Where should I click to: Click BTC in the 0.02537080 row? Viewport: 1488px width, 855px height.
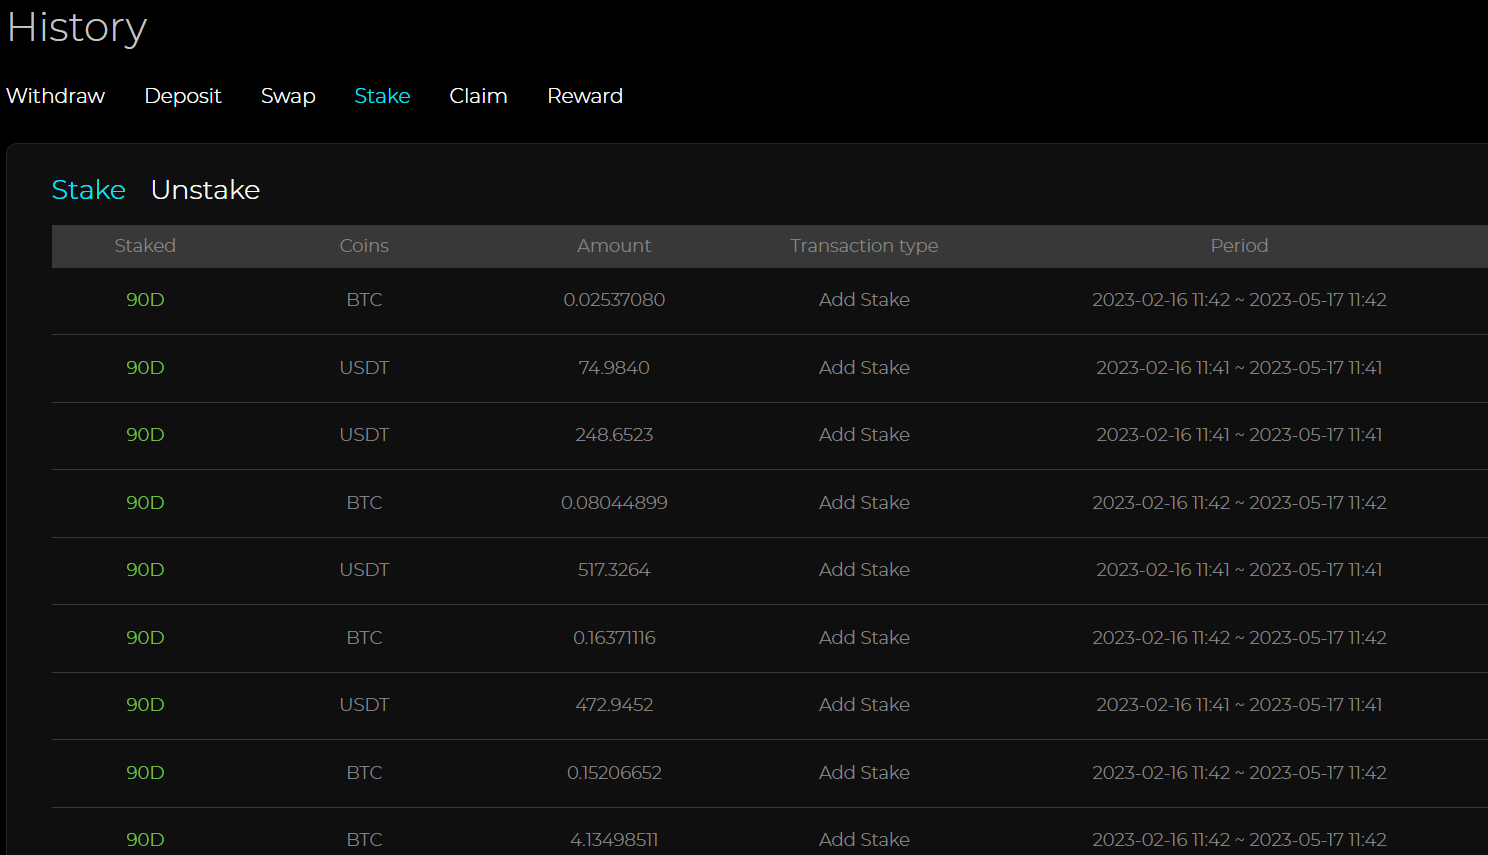point(364,300)
